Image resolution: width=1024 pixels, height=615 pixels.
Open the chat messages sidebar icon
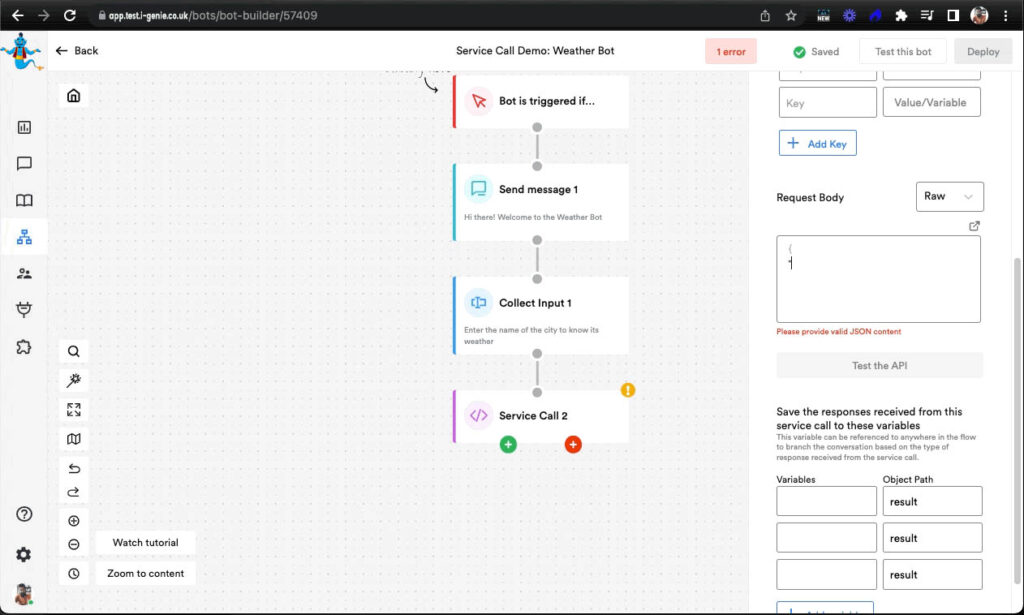tap(24, 164)
